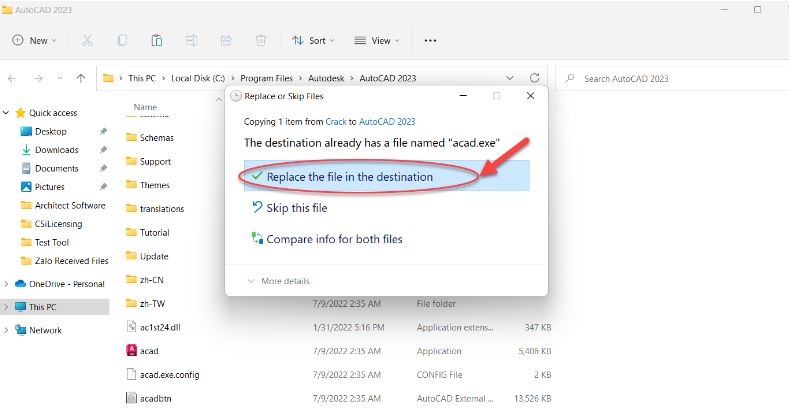Go up one folder level
The width and height of the screenshot is (789, 408).
click(81, 78)
